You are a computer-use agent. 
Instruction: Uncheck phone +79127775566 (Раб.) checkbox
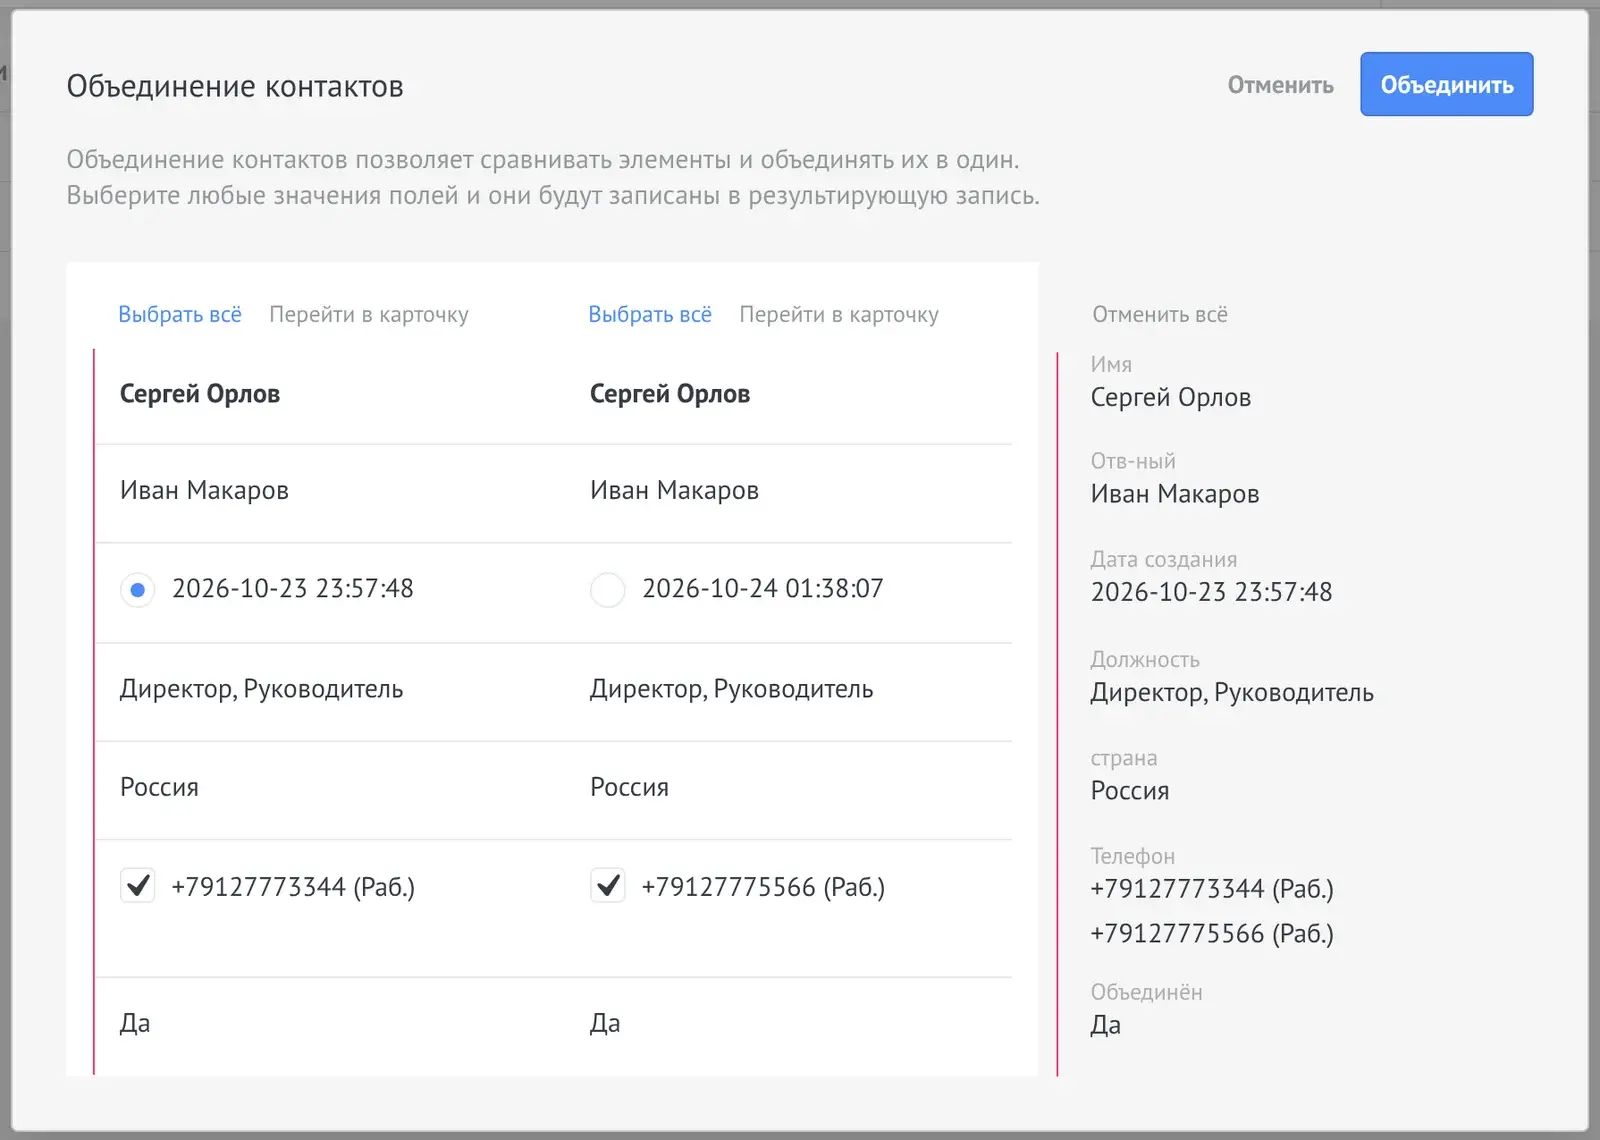point(608,885)
